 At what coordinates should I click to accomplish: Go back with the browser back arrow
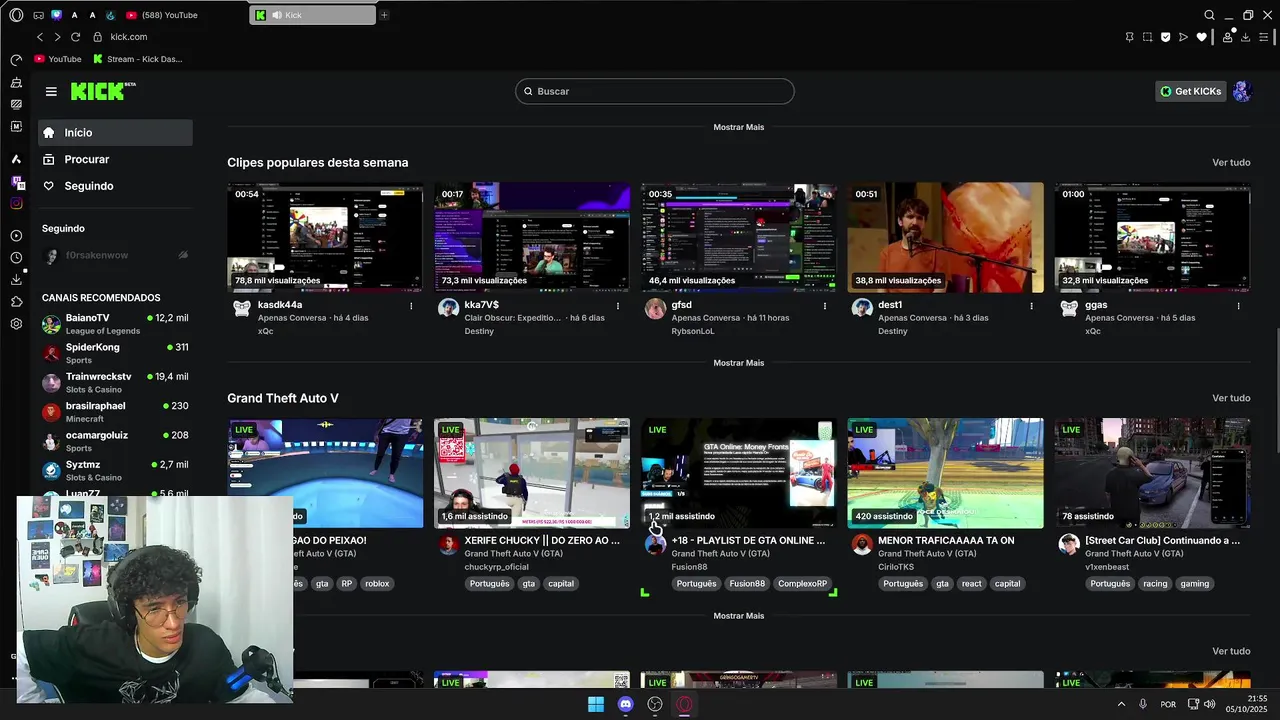point(40,37)
